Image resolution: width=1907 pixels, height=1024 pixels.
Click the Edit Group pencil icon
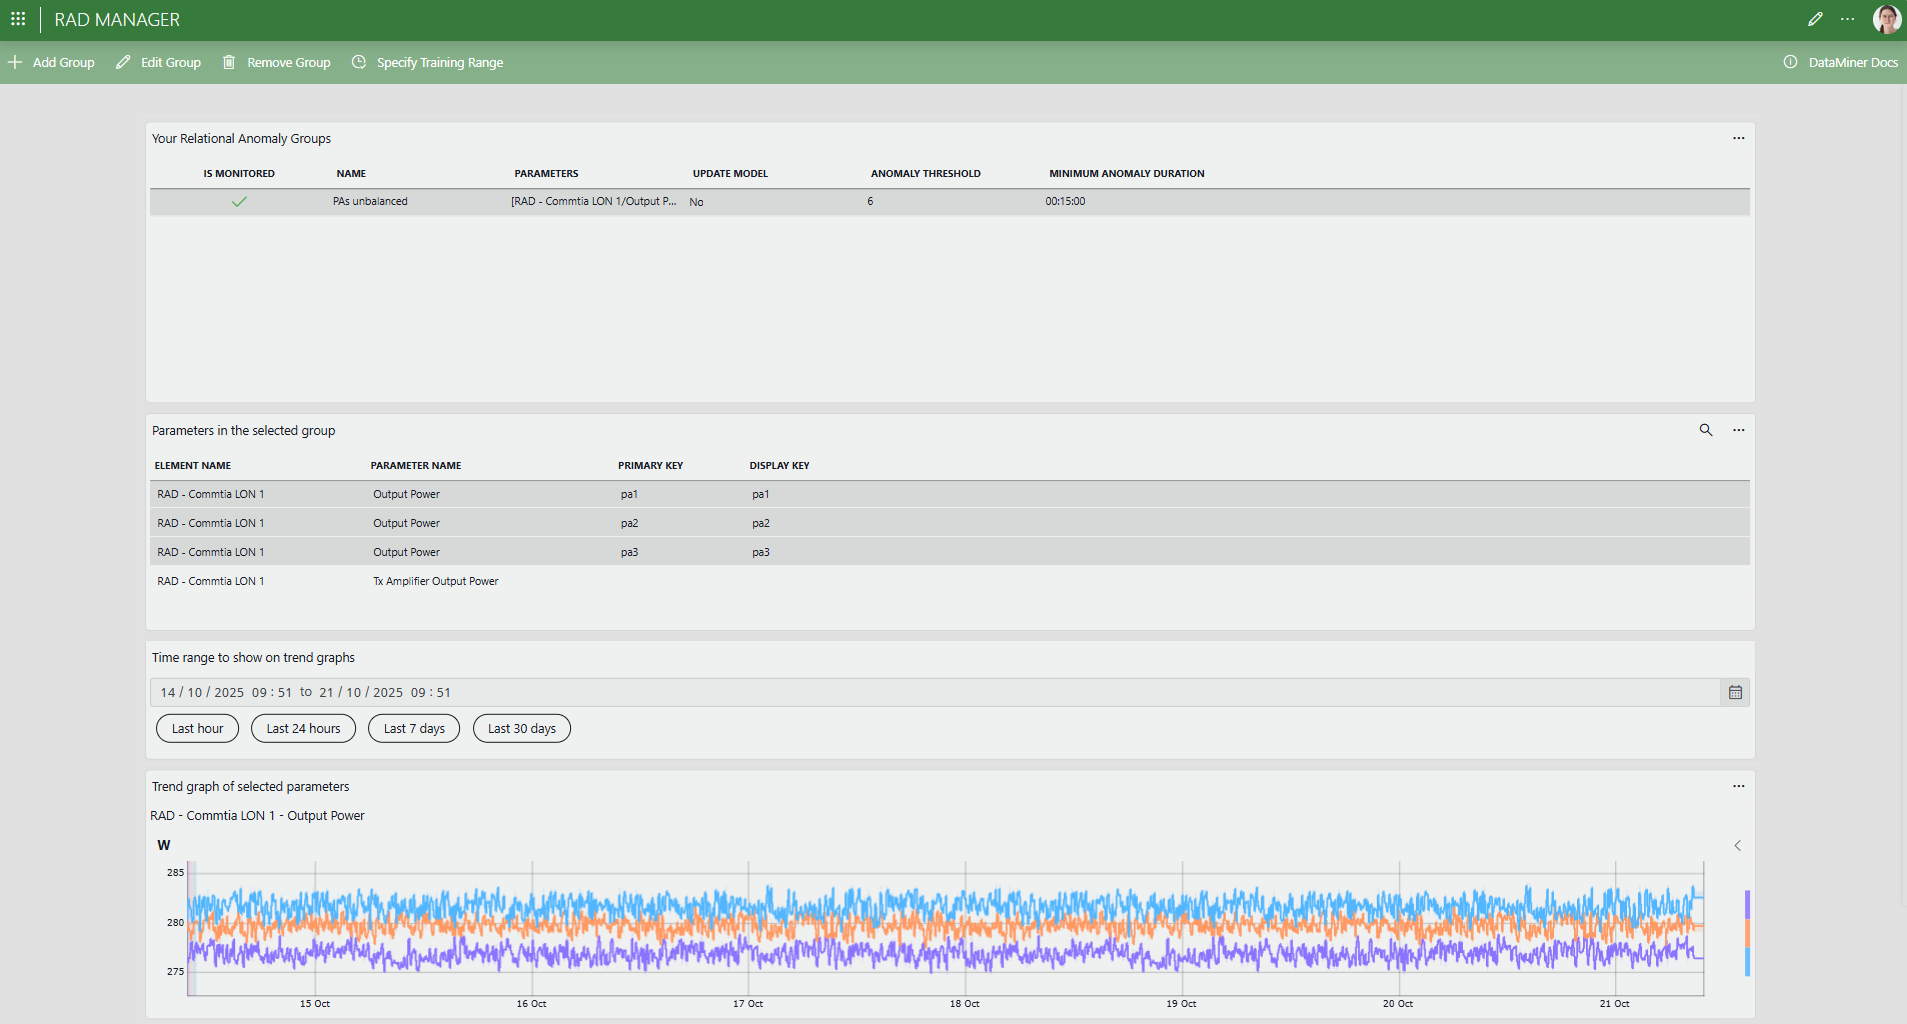pos(123,62)
